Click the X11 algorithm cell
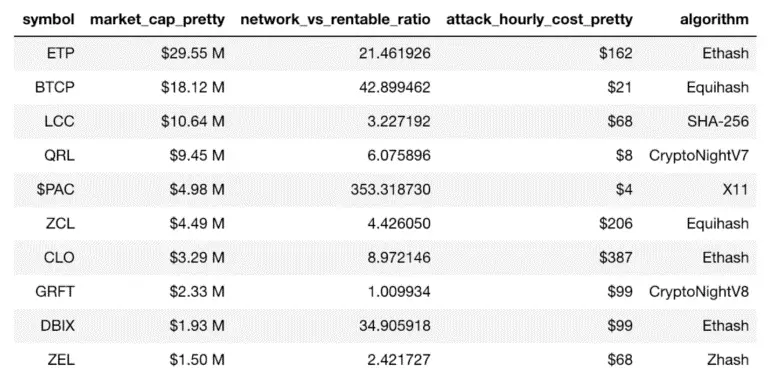 tap(736, 189)
